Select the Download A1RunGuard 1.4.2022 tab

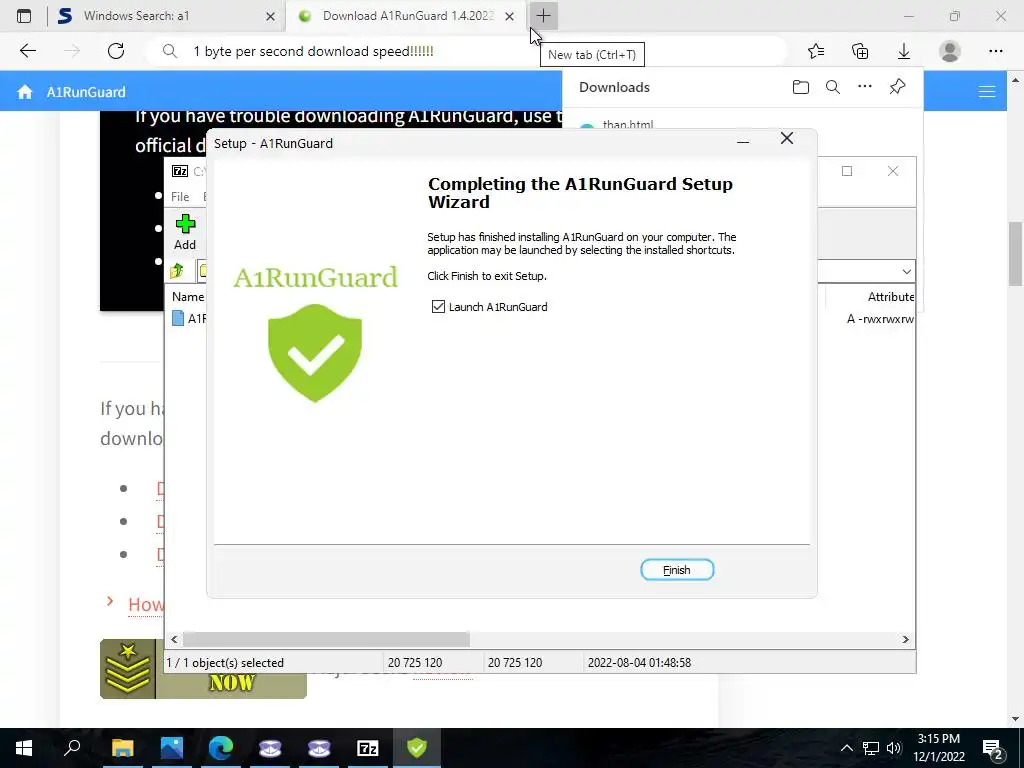[408, 16]
